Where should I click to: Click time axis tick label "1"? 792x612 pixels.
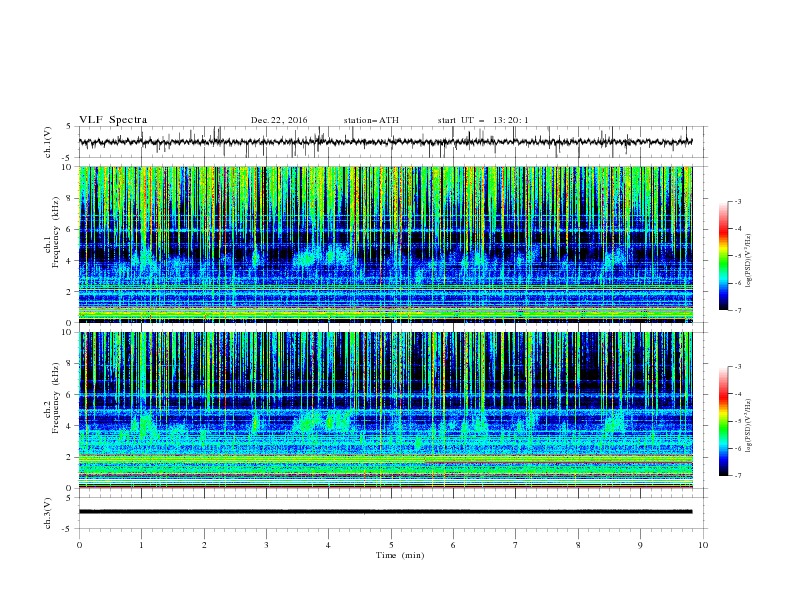[x=141, y=545]
